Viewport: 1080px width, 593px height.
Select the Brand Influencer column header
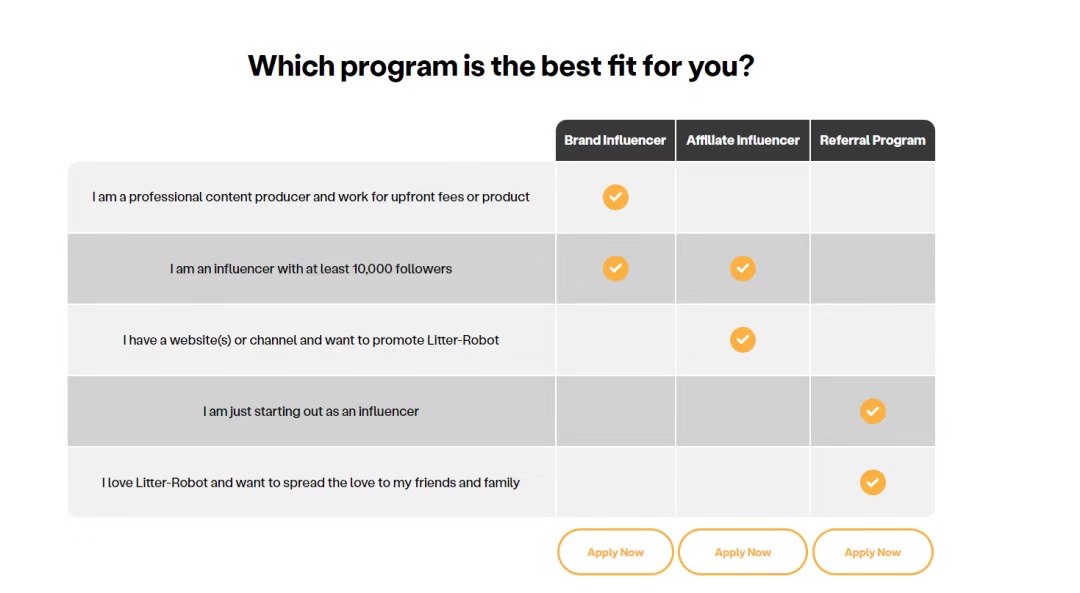coord(615,140)
